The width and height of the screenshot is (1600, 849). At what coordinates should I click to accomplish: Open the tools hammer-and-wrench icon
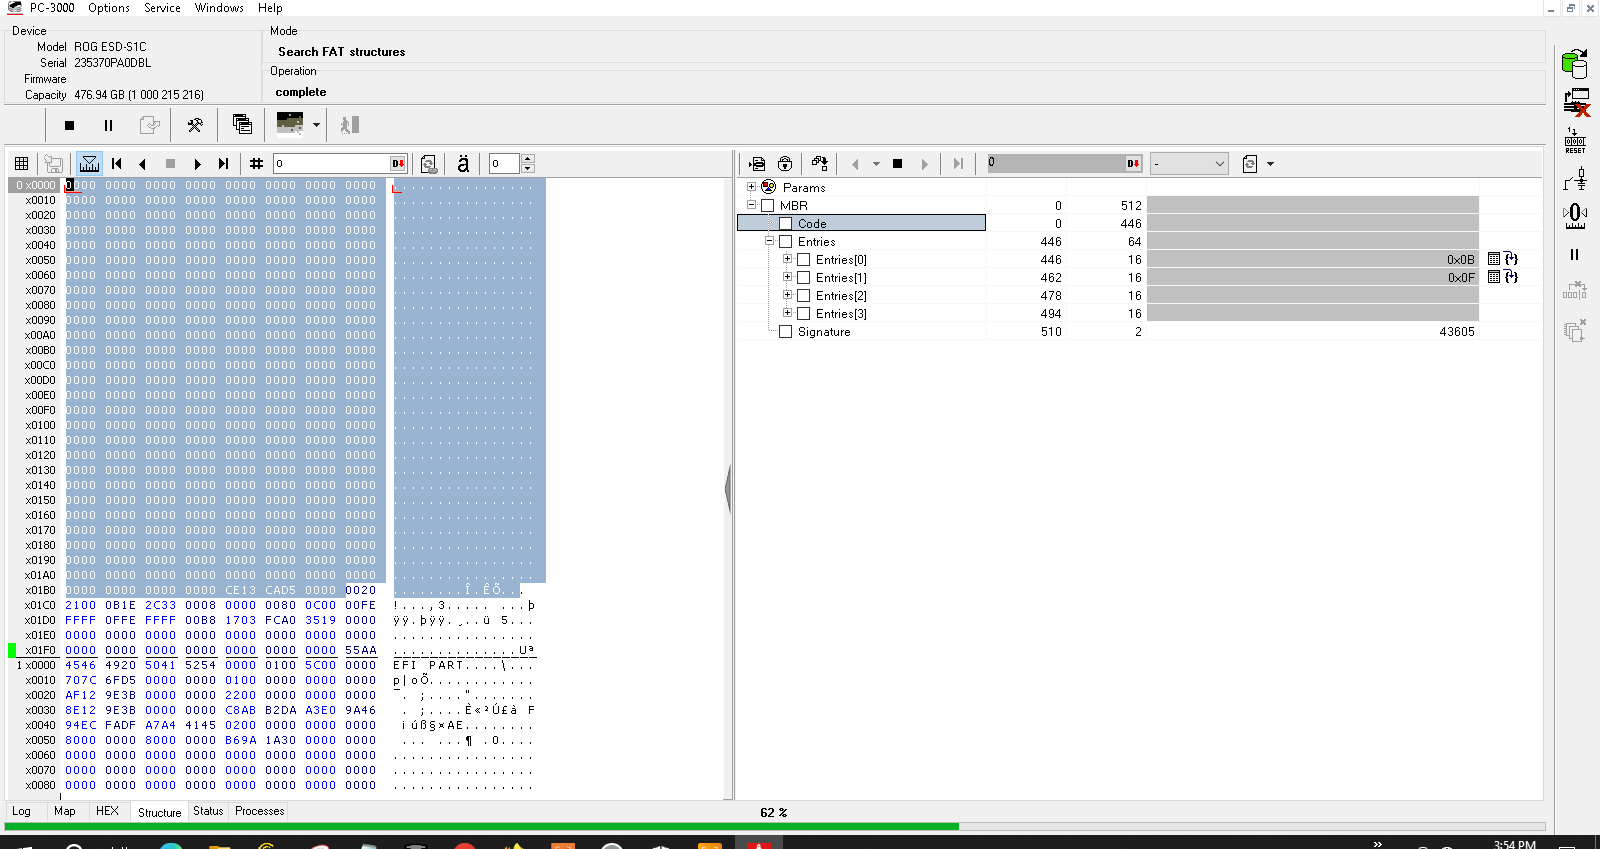tap(195, 125)
